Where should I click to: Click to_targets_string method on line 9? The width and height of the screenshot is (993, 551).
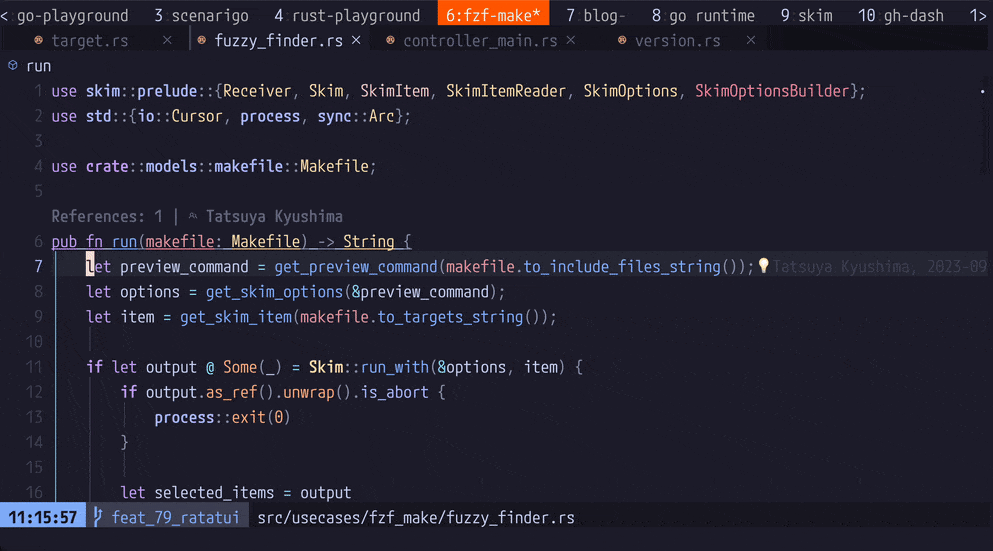450,317
